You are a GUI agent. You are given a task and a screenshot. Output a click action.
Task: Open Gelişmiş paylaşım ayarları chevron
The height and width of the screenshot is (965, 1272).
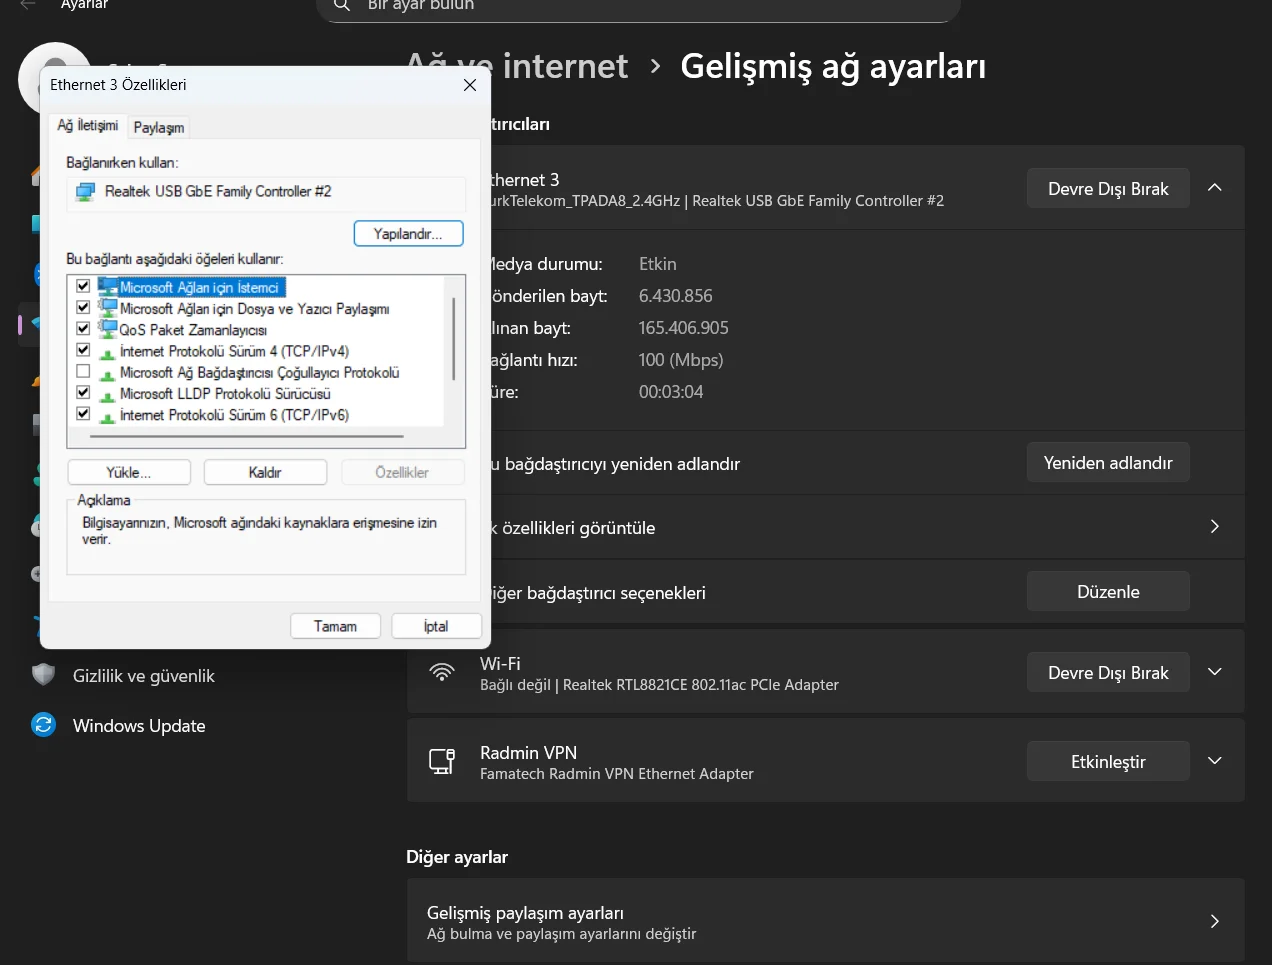click(x=1215, y=921)
